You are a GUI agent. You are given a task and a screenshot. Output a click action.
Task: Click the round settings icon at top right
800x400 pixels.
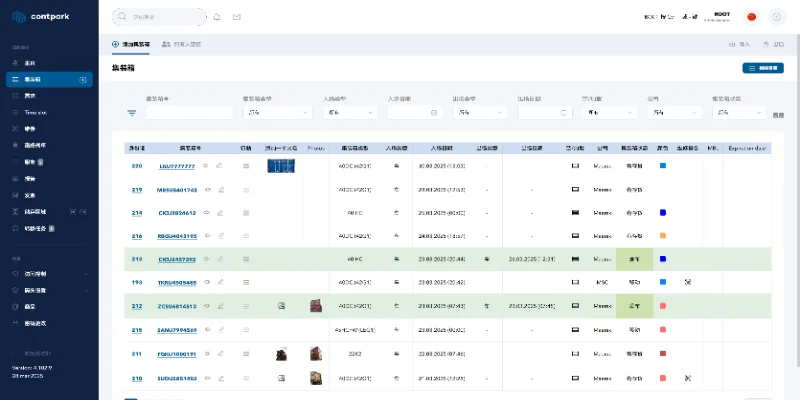coord(778,17)
